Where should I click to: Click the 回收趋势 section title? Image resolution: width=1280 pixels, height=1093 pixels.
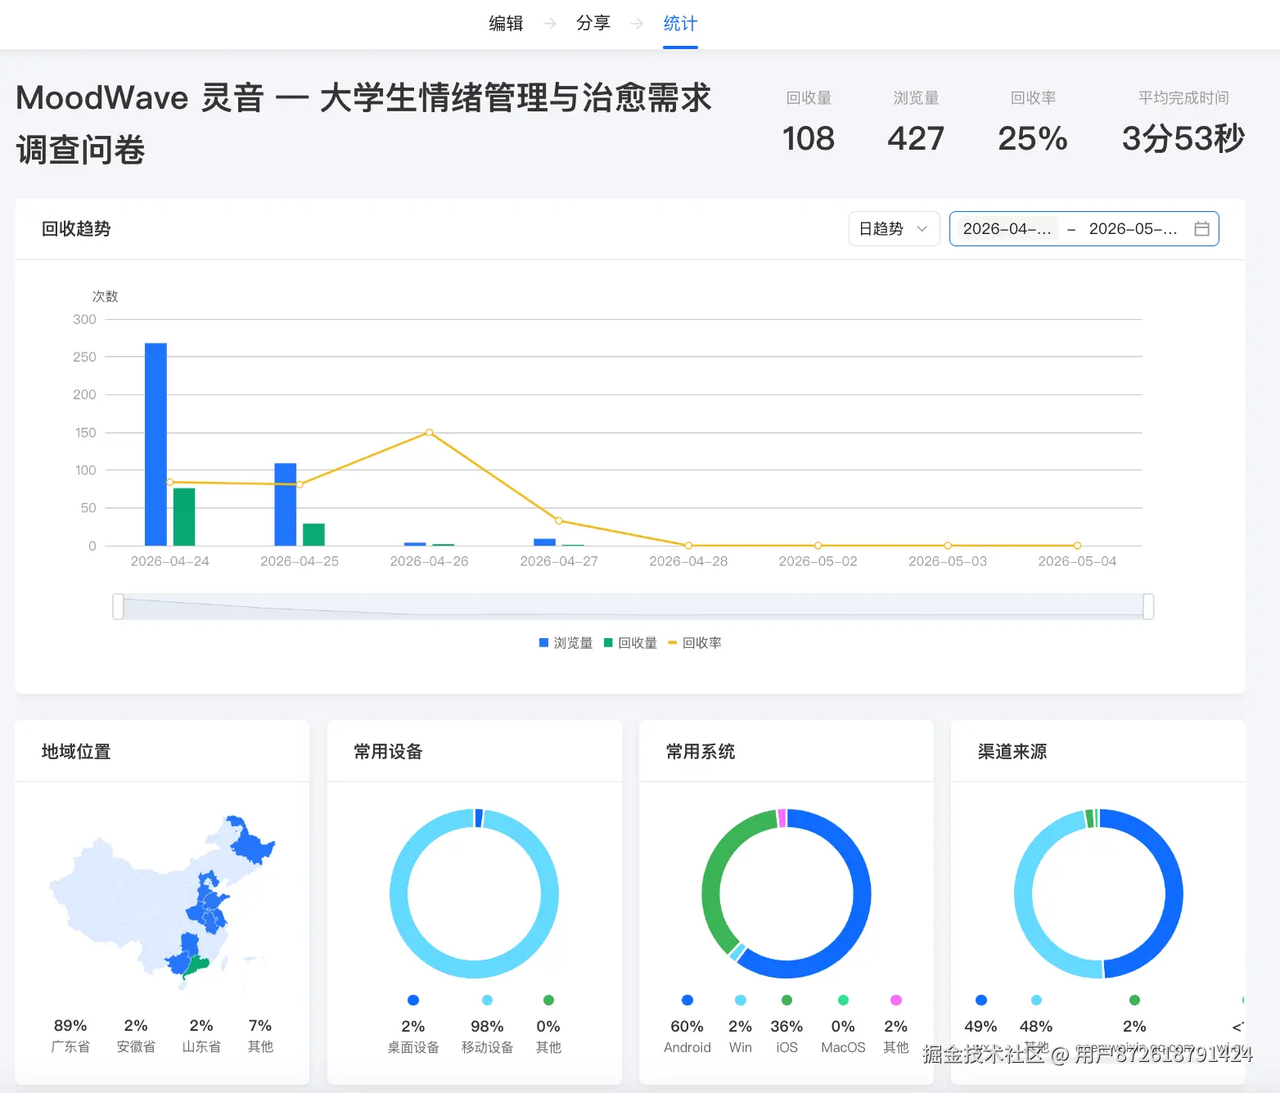(x=76, y=229)
